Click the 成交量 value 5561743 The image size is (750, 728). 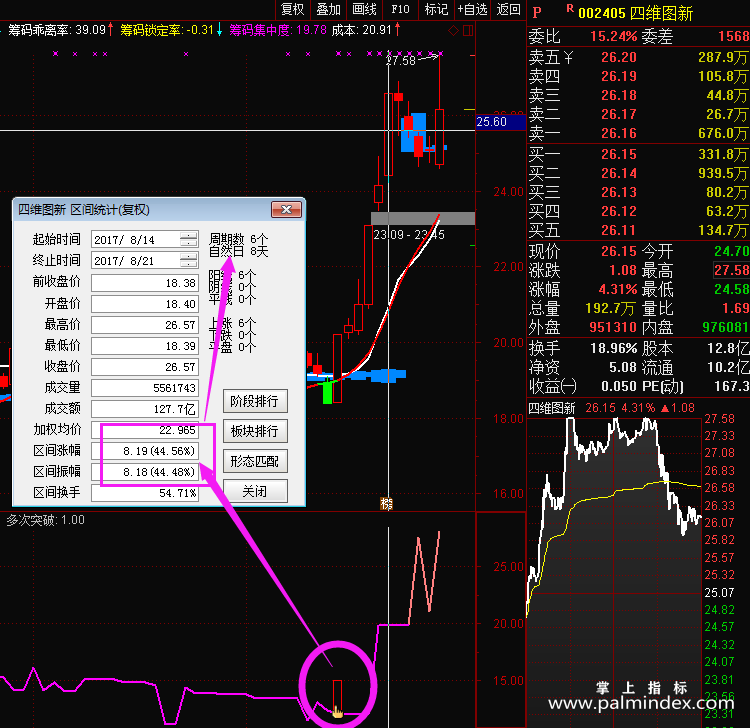click(144, 388)
